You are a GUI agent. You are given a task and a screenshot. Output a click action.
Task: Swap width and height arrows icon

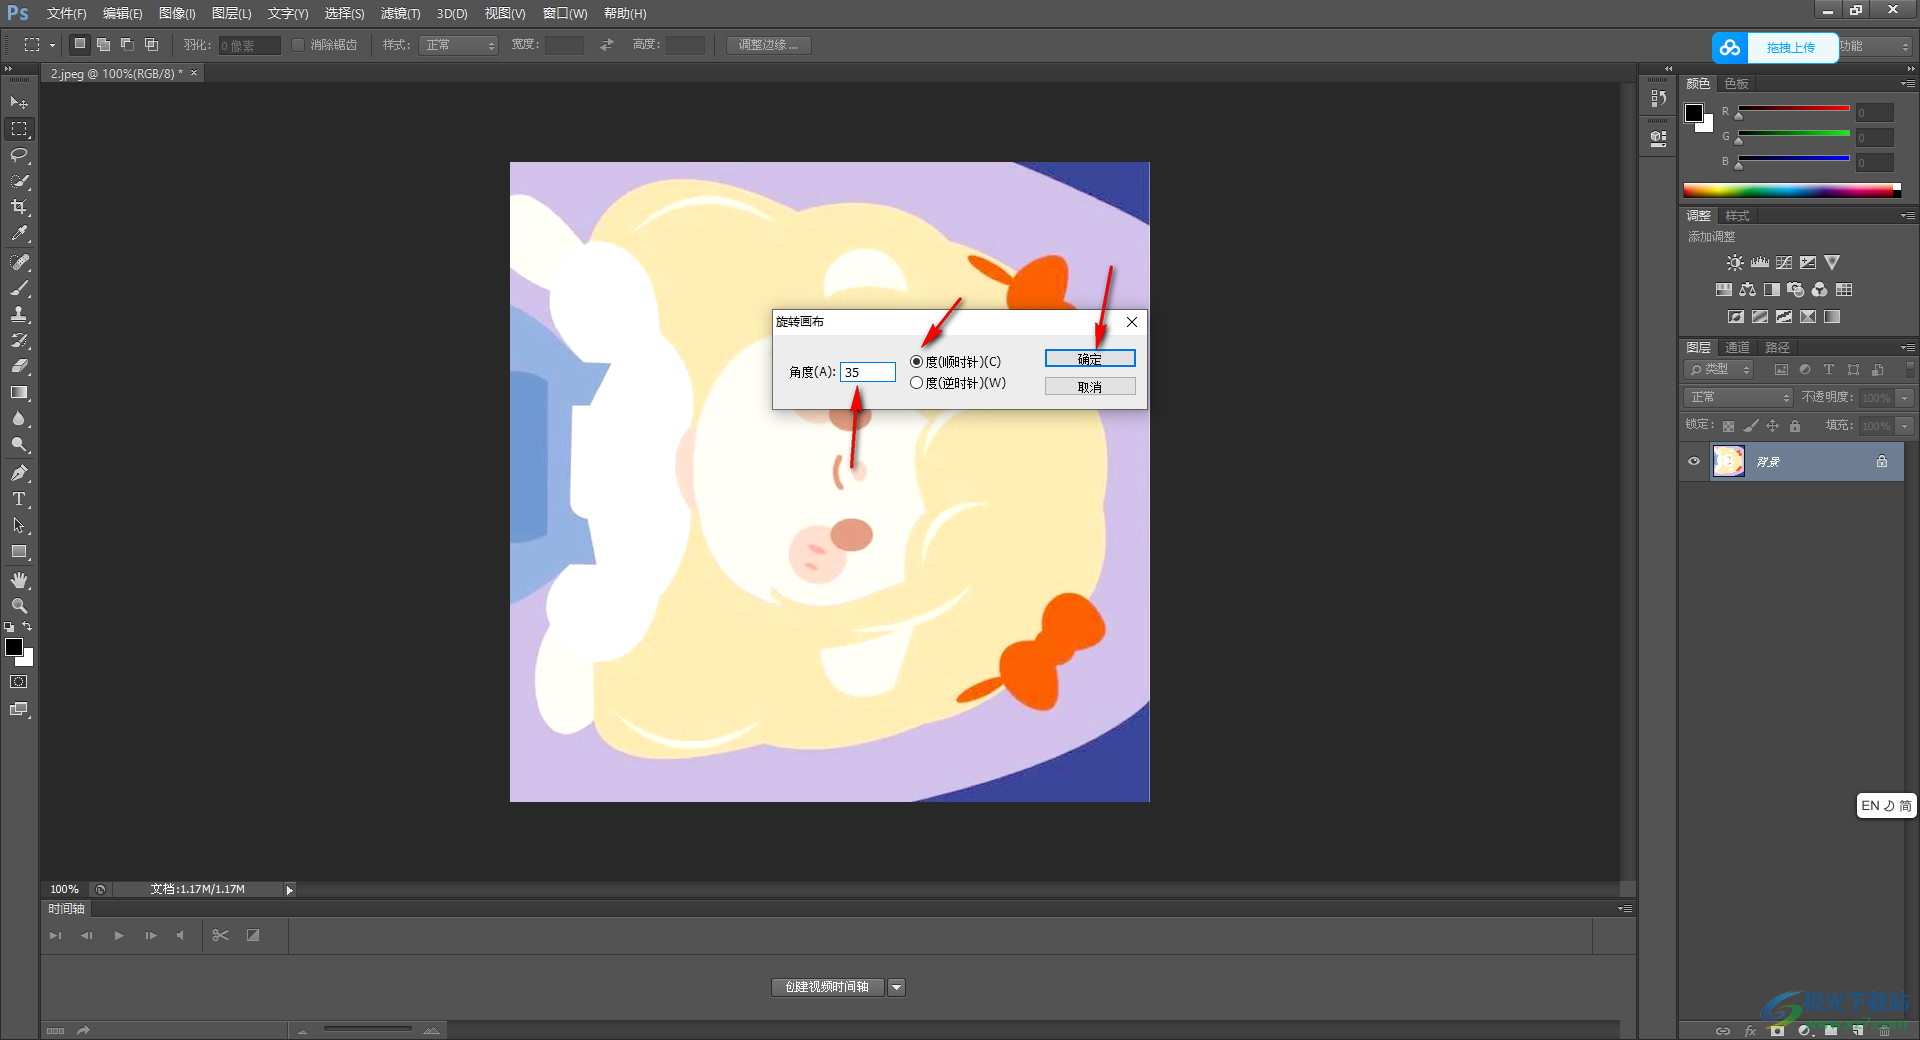pyautogui.click(x=607, y=45)
